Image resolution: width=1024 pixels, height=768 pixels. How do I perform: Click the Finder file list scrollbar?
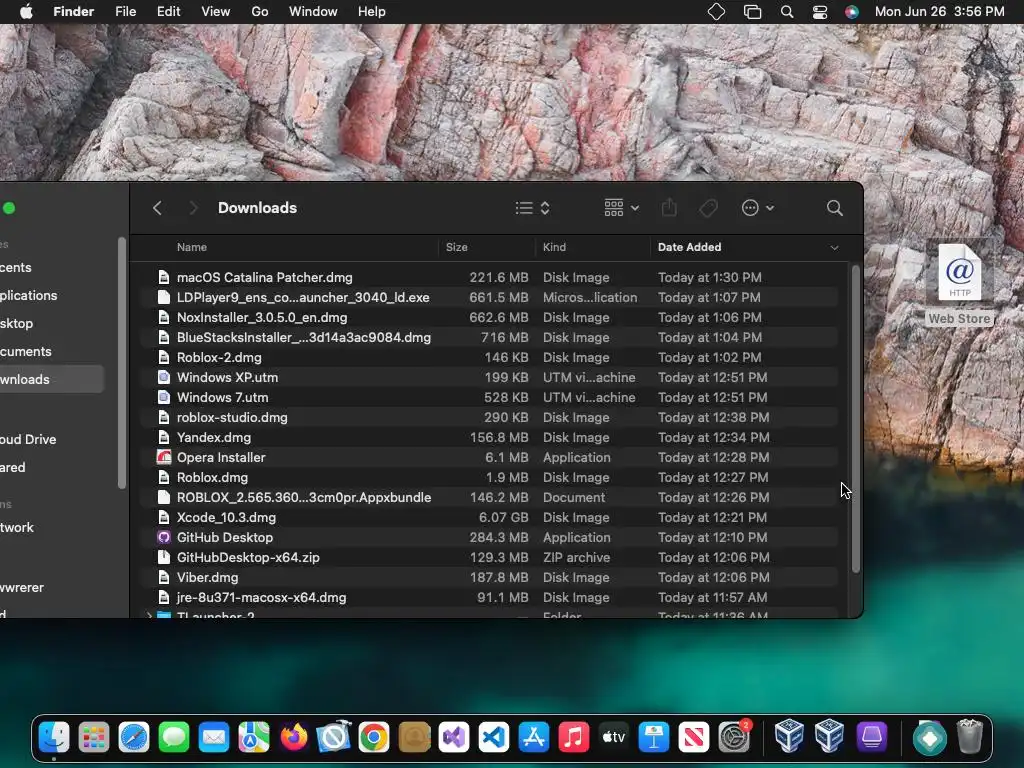coord(856,418)
